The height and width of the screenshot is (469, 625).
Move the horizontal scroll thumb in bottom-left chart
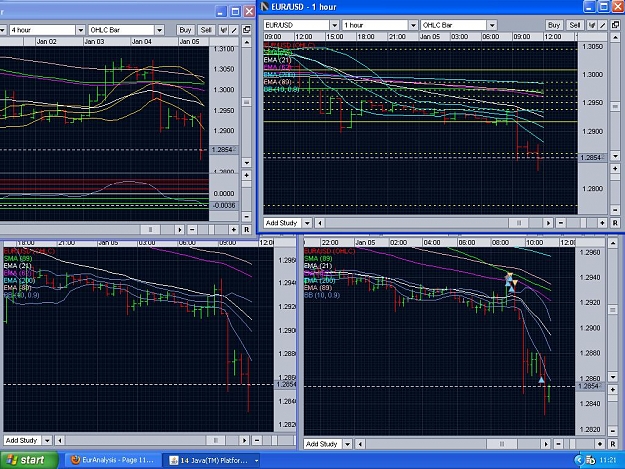216,440
